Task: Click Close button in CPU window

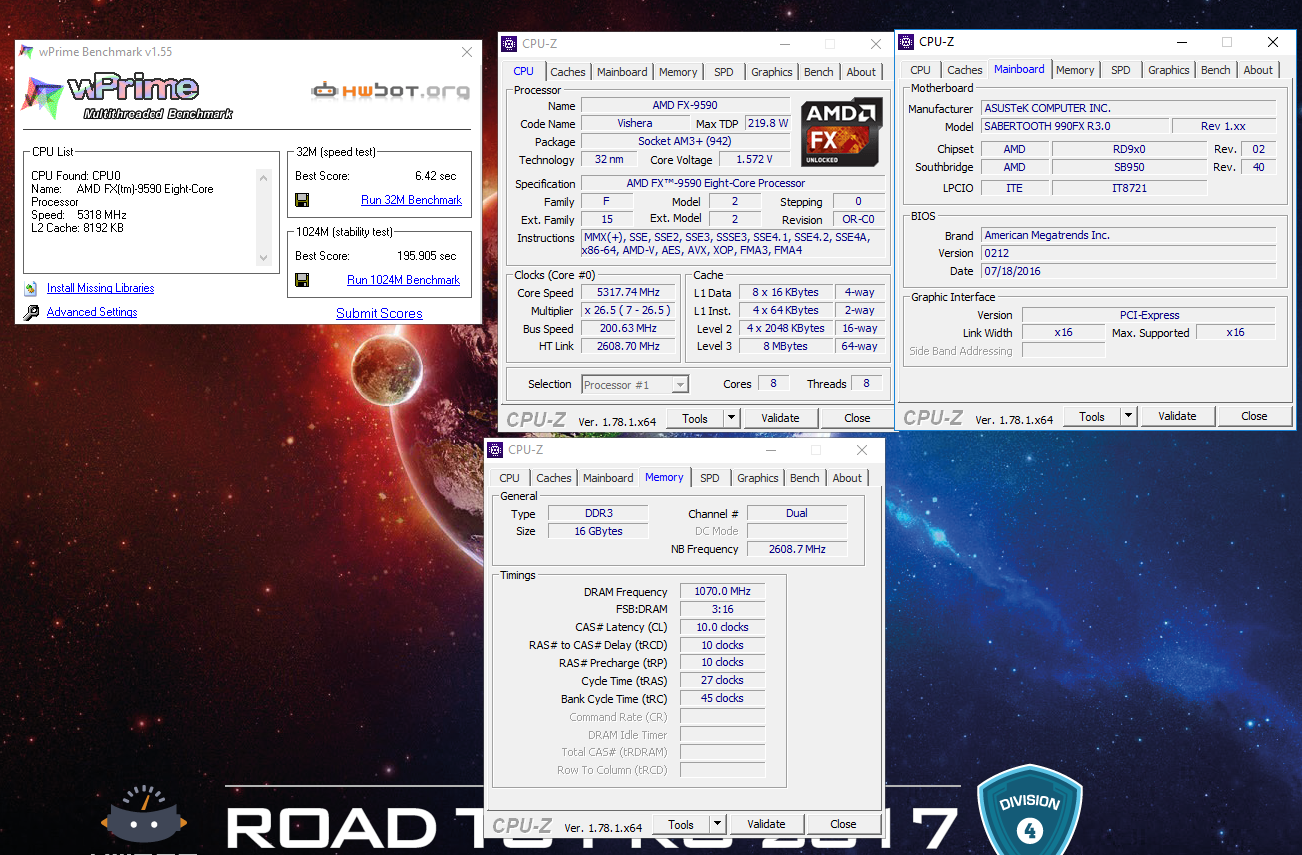Action: [x=857, y=418]
